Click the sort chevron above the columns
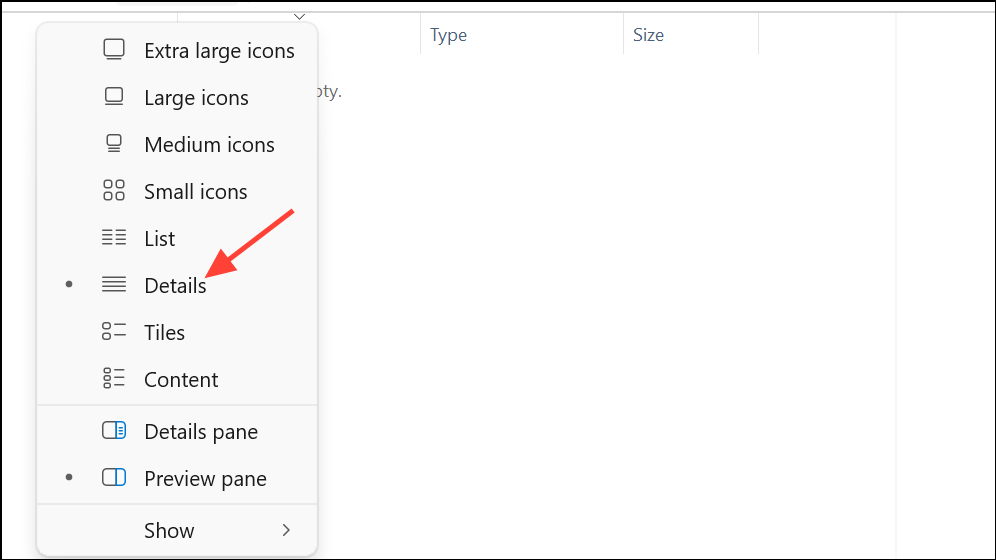The width and height of the screenshot is (996, 560). click(299, 16)
